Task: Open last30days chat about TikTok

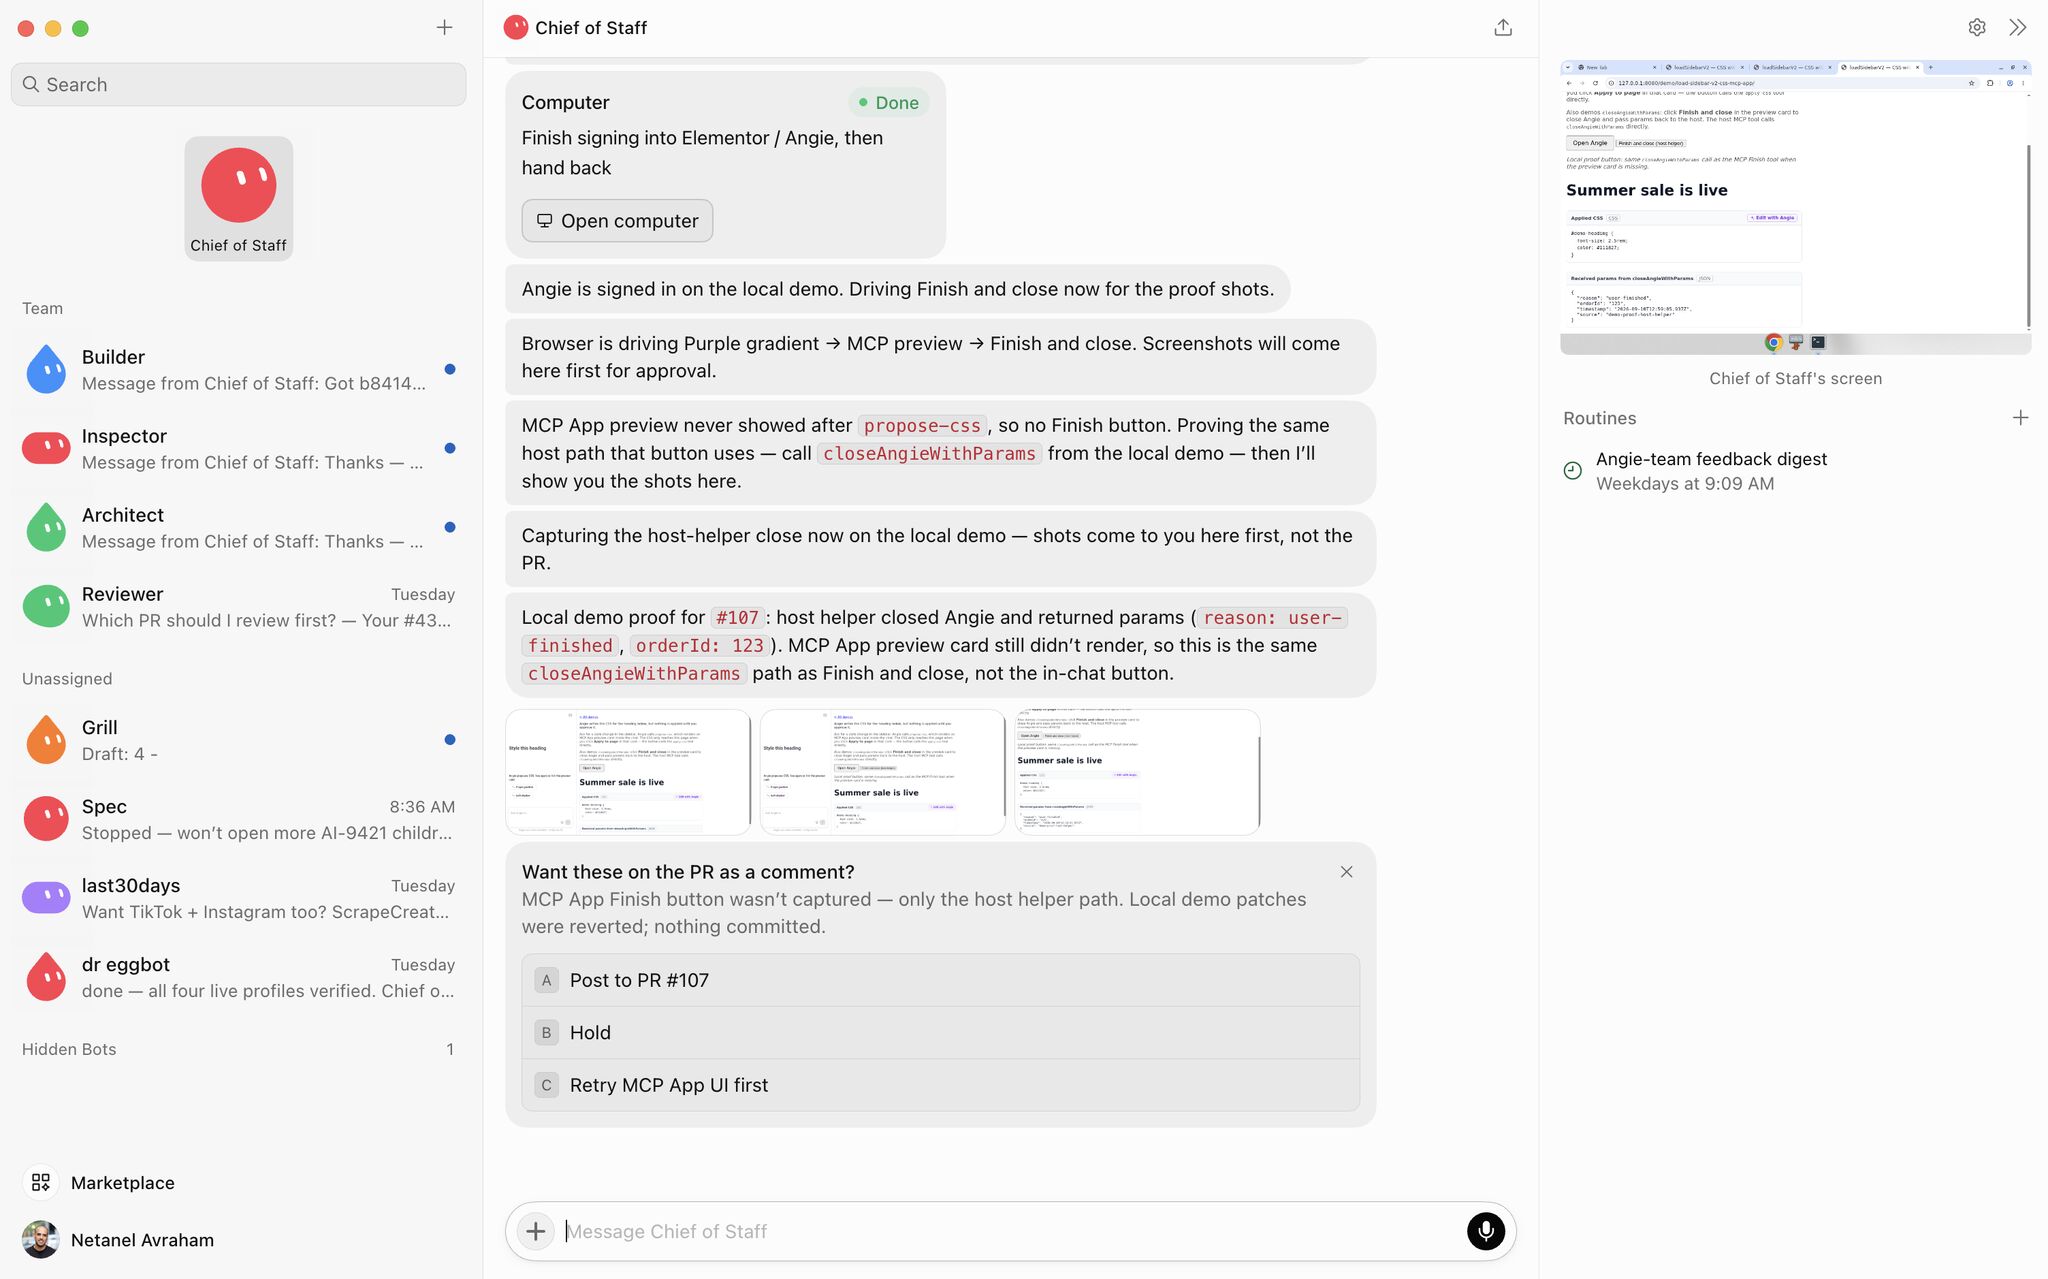Action: click(266, 912)
